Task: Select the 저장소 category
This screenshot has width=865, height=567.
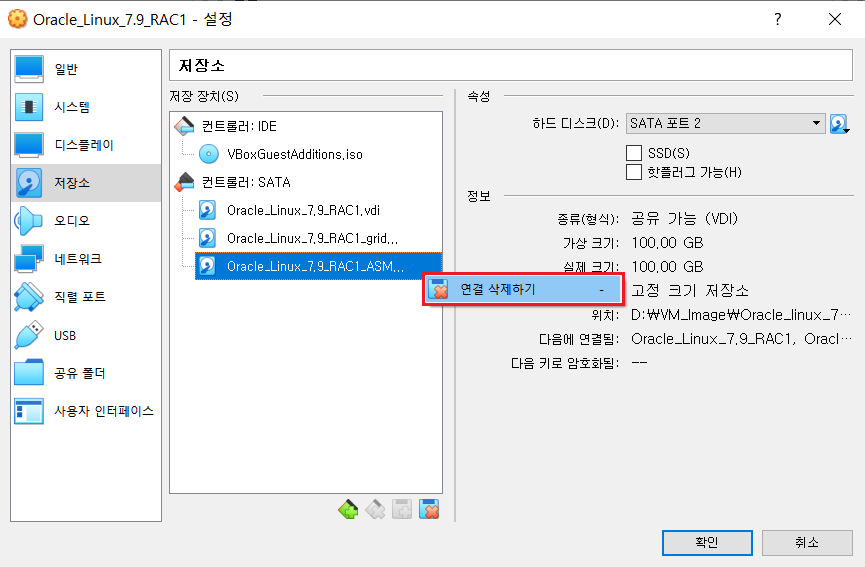Action: (86, 183)
